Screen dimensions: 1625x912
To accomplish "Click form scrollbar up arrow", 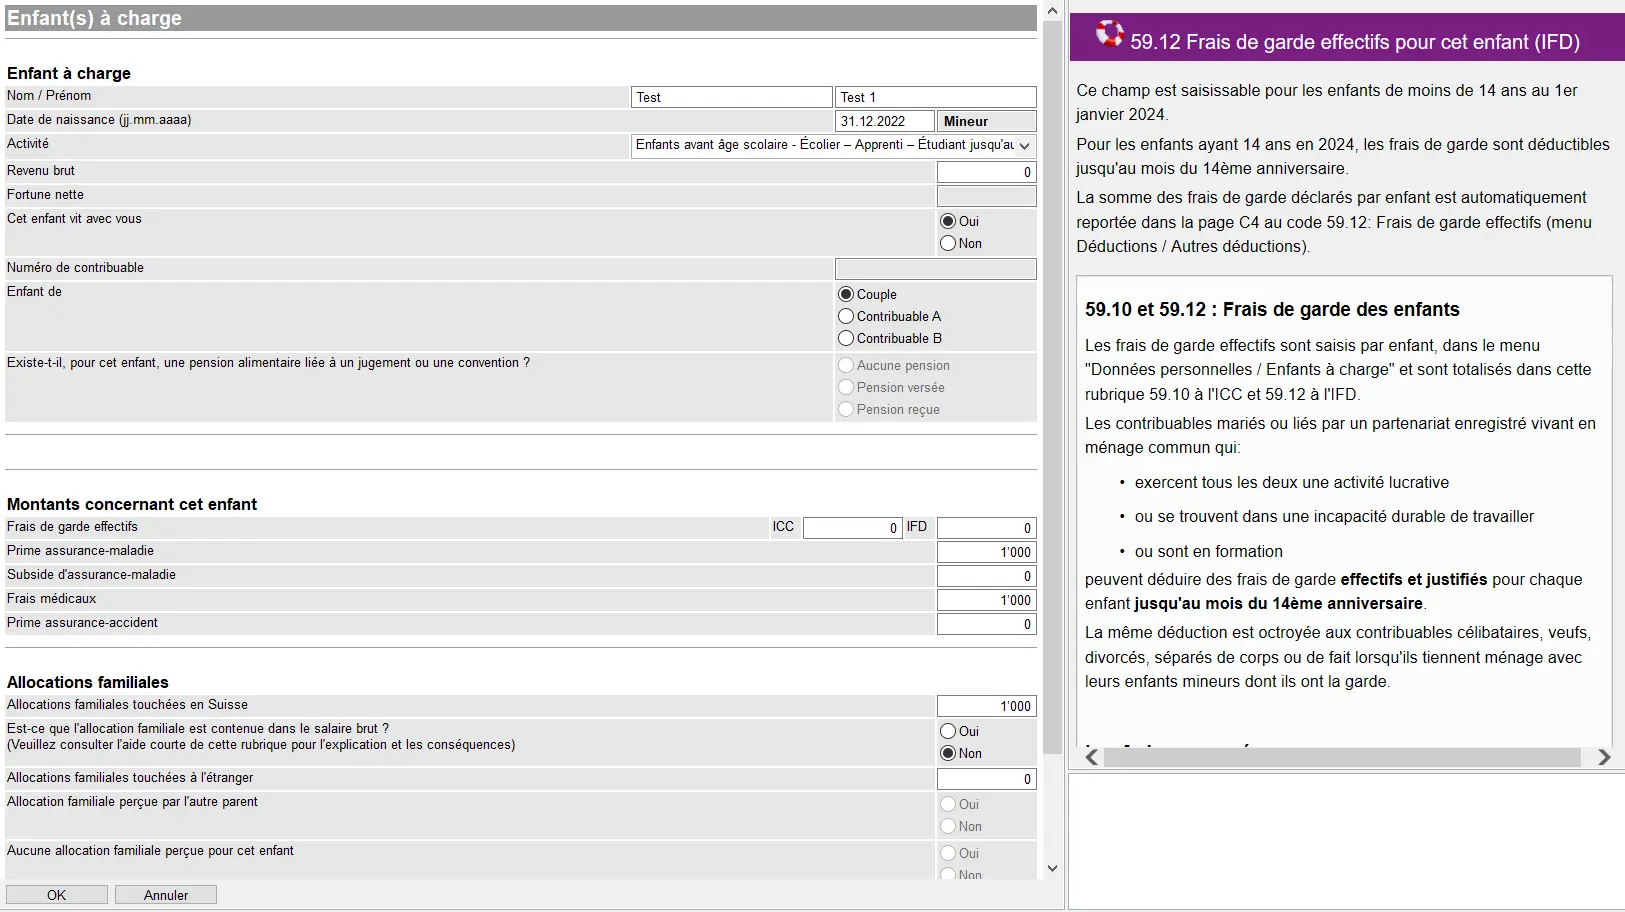I will [x=1051, y=11].
